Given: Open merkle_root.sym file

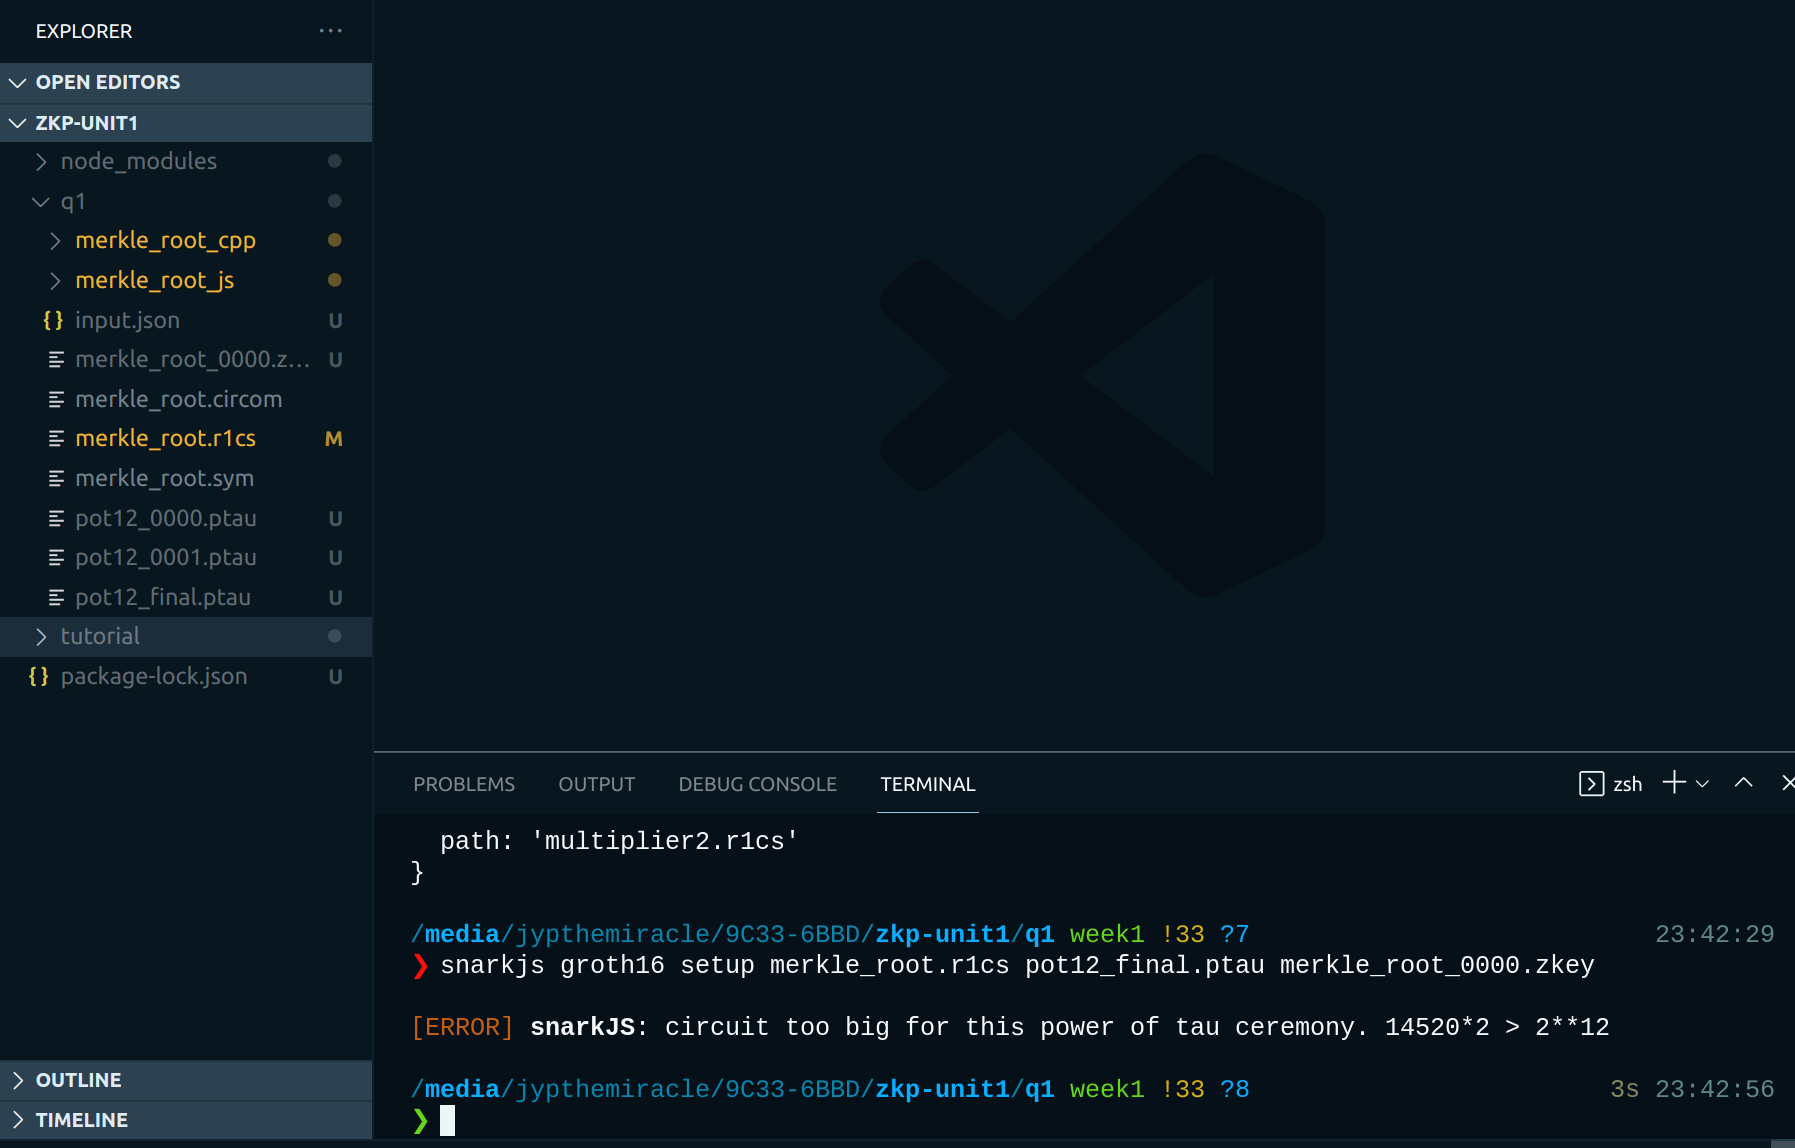Looking at the screenshot, I should click(x=186, y=478).
